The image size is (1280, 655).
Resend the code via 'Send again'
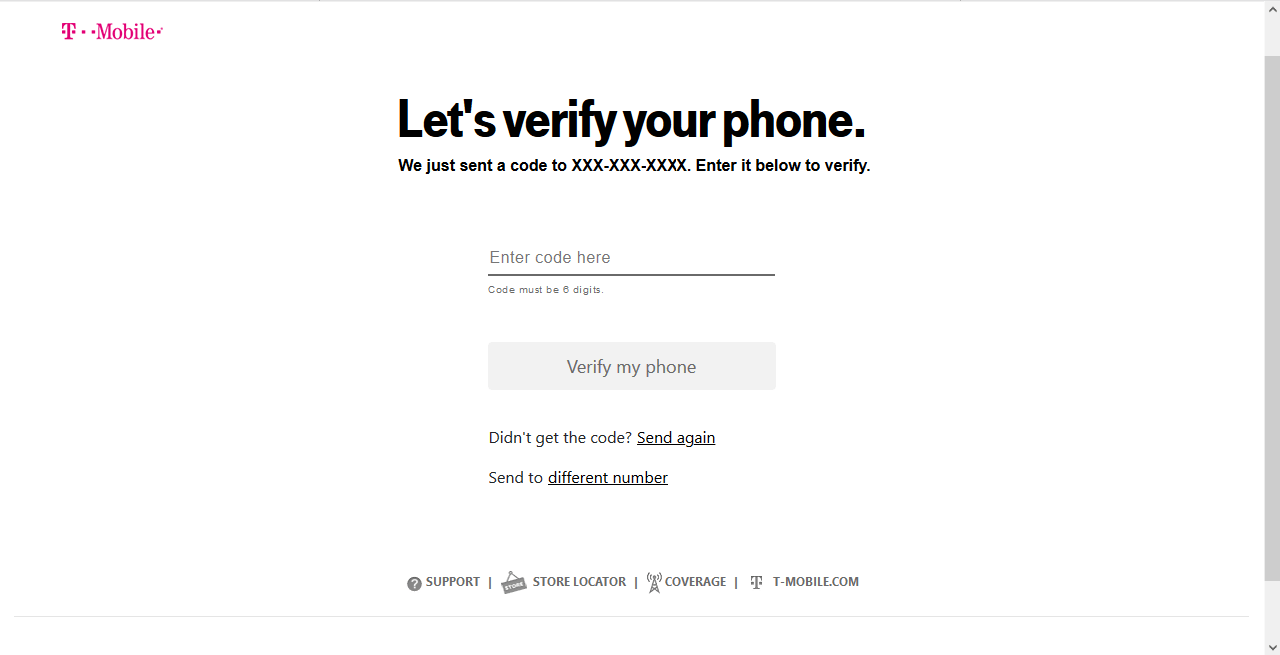point(676,438)
